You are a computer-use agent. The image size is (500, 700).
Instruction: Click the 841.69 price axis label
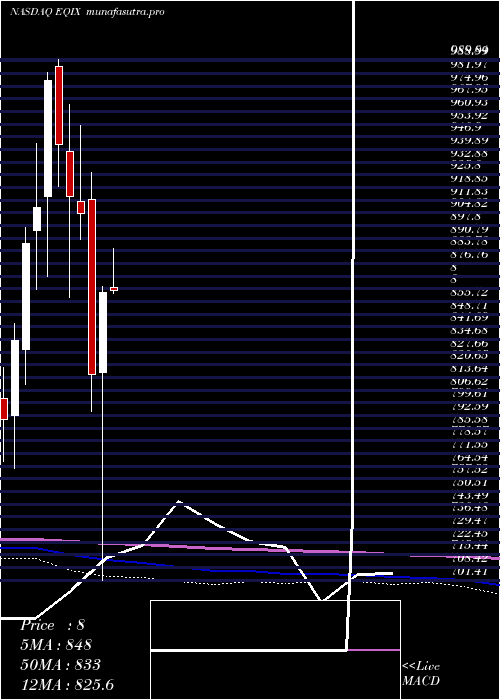click(x=469, y=318)
